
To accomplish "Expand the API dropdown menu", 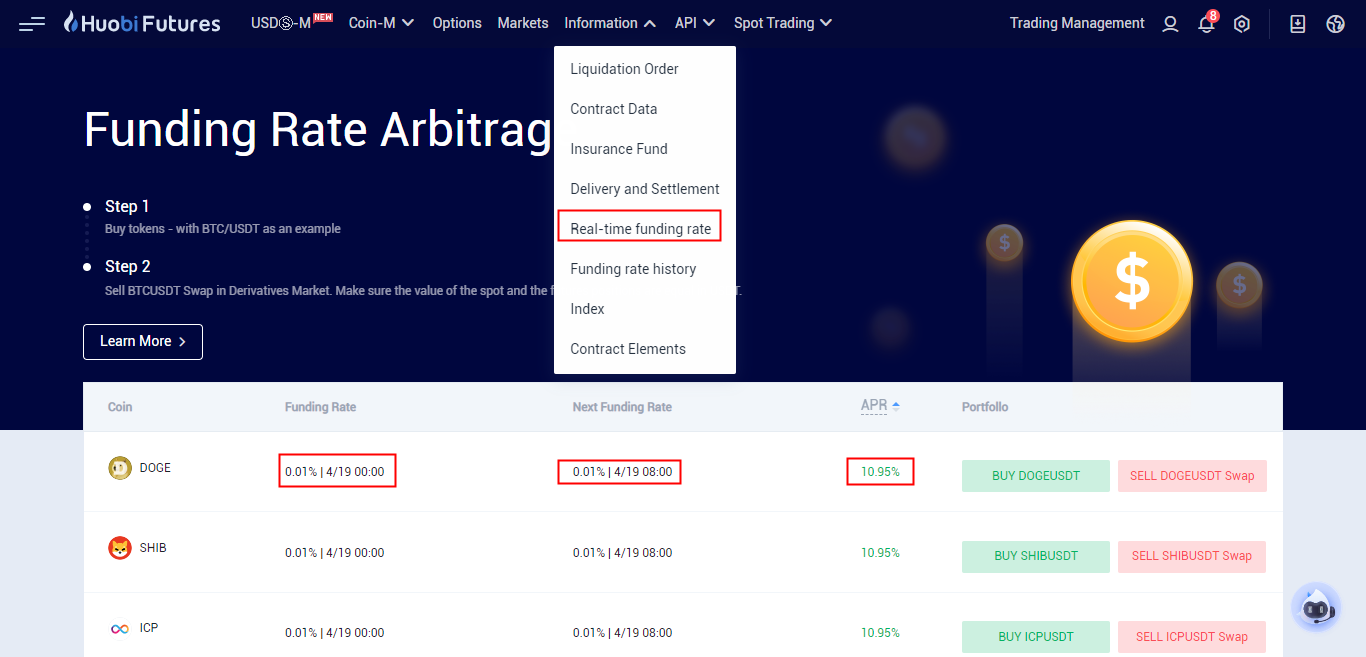I will pos(695,23).
